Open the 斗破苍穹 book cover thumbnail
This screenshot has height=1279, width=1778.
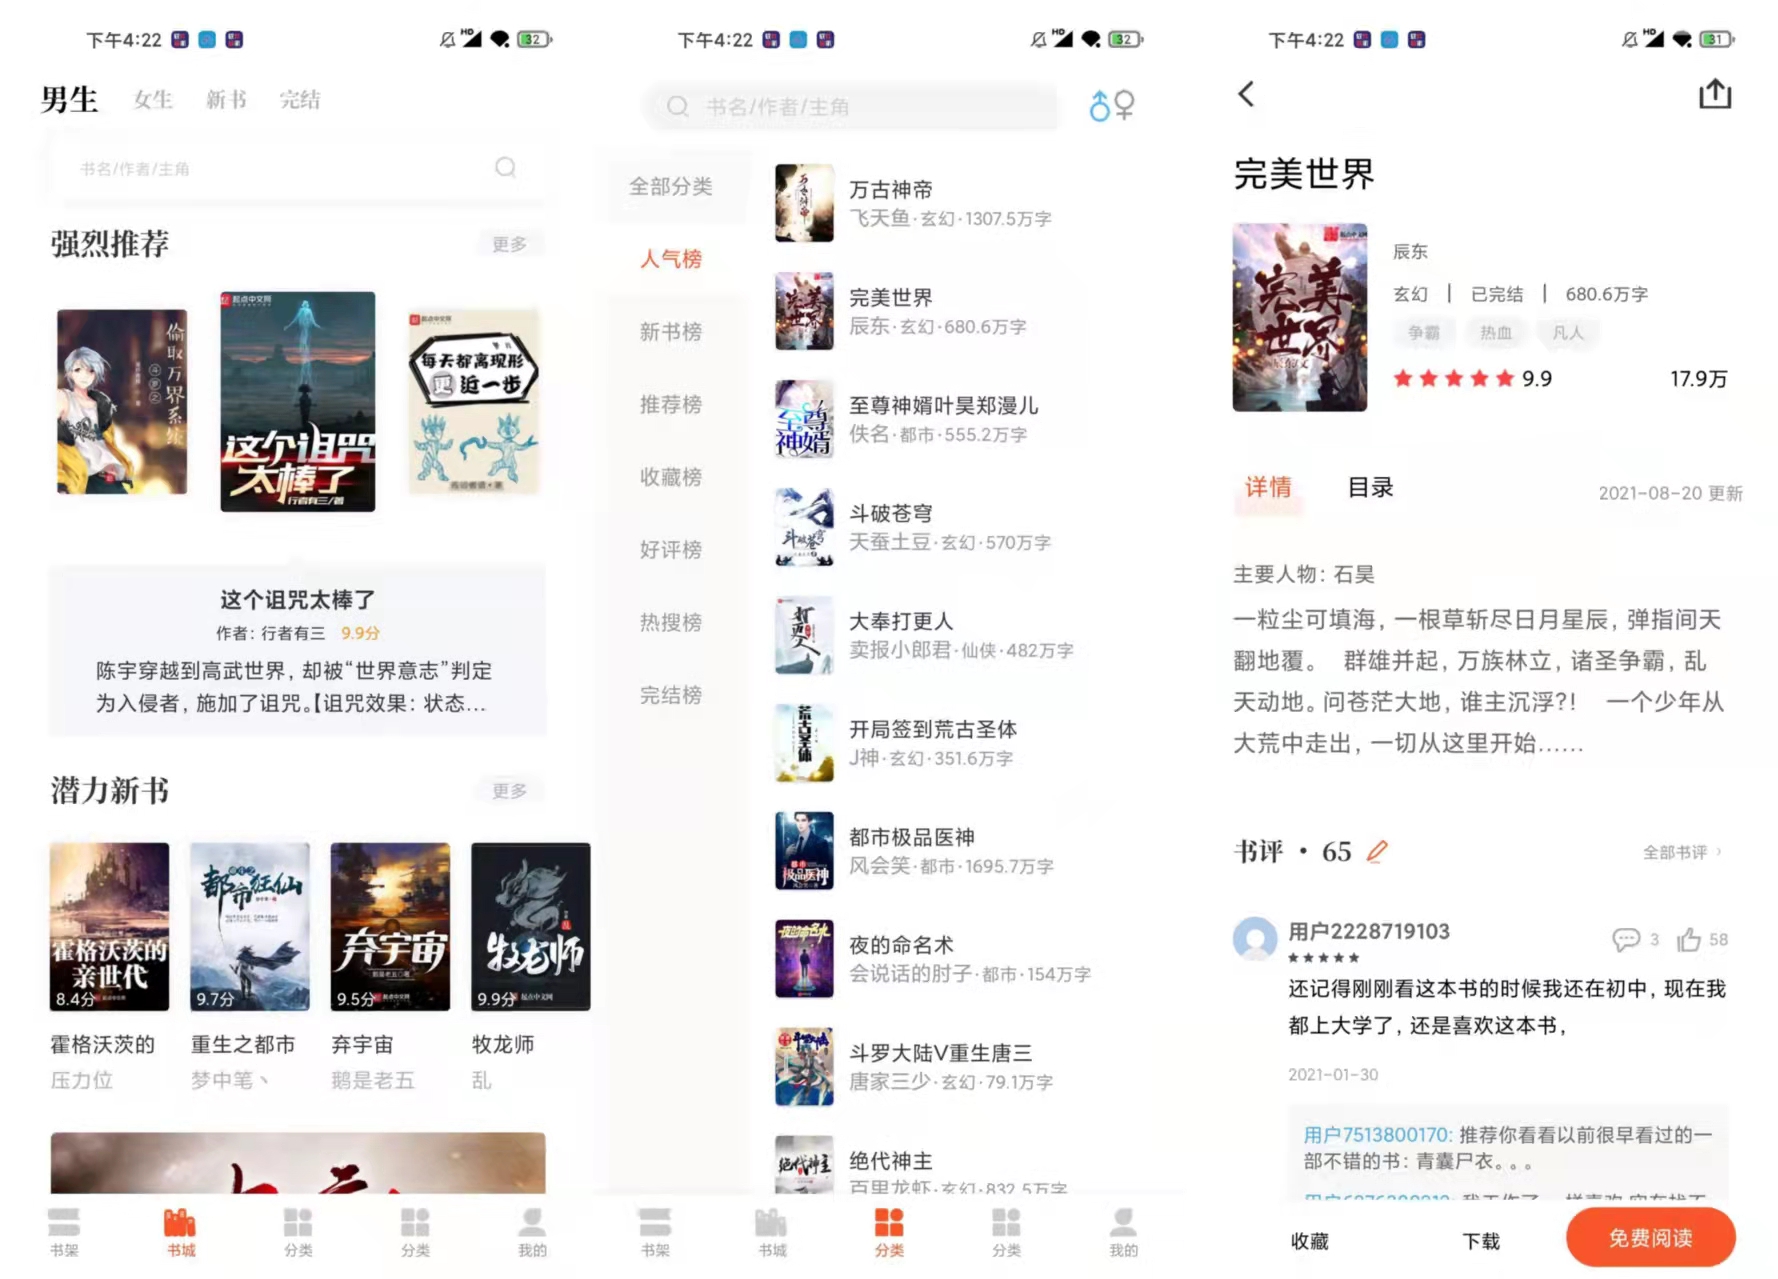[x=805, y=527]
